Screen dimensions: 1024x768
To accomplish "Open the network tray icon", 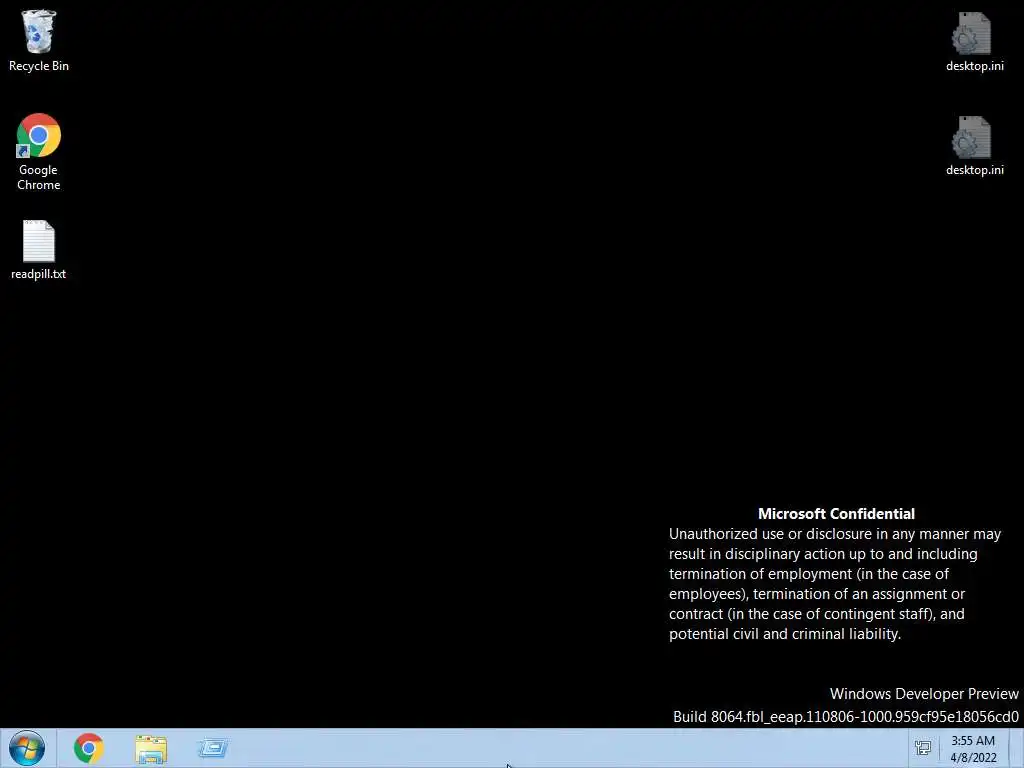I will [x=923, y=748].
